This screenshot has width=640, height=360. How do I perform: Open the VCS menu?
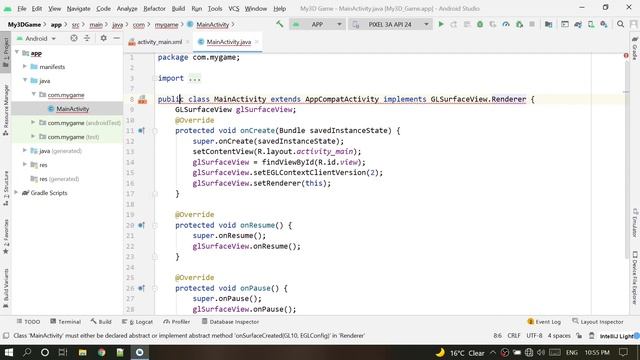(233, 8)
